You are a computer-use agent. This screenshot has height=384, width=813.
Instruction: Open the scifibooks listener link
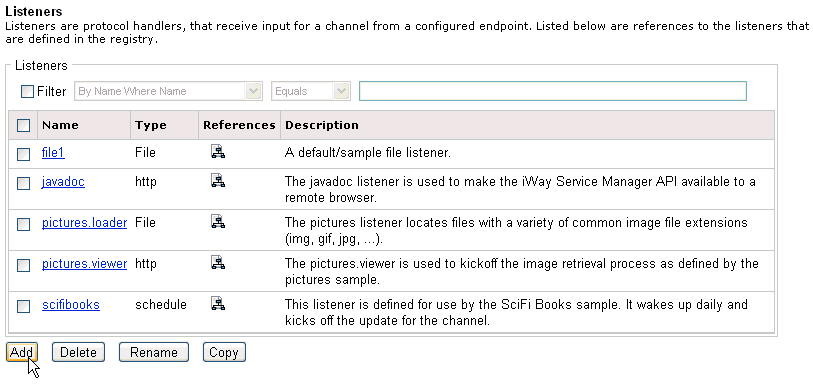(x=71, y=304)
